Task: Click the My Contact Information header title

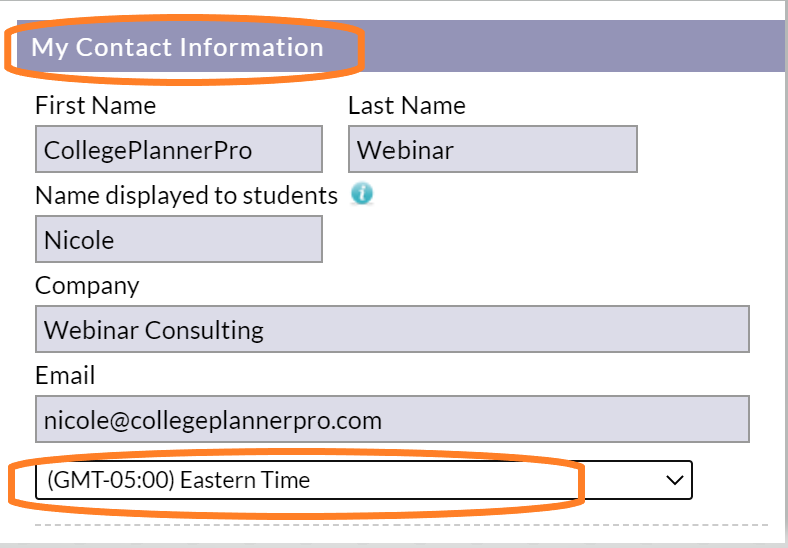Action: (x=177, y=47)
